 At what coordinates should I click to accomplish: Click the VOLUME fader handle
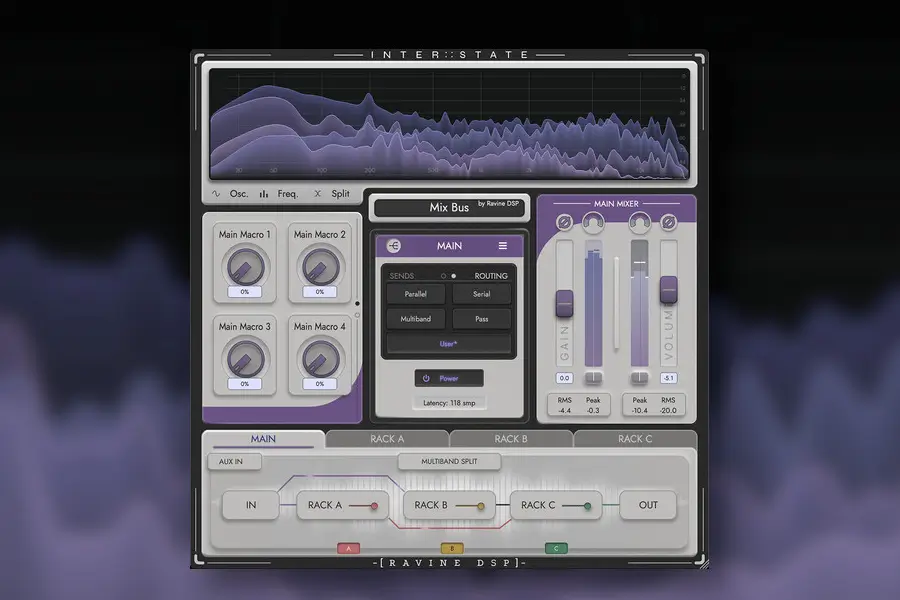668,290
